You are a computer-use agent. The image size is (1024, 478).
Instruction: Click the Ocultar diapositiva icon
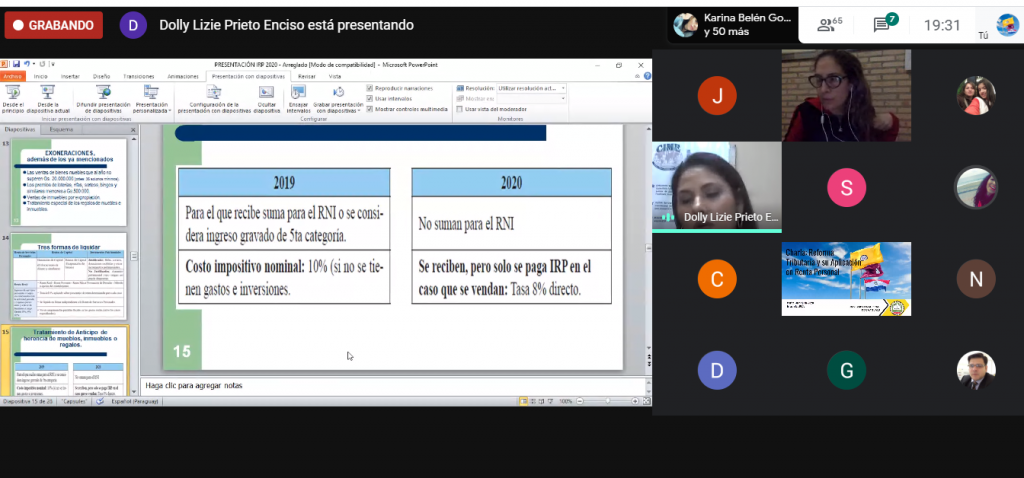[267, 97]
